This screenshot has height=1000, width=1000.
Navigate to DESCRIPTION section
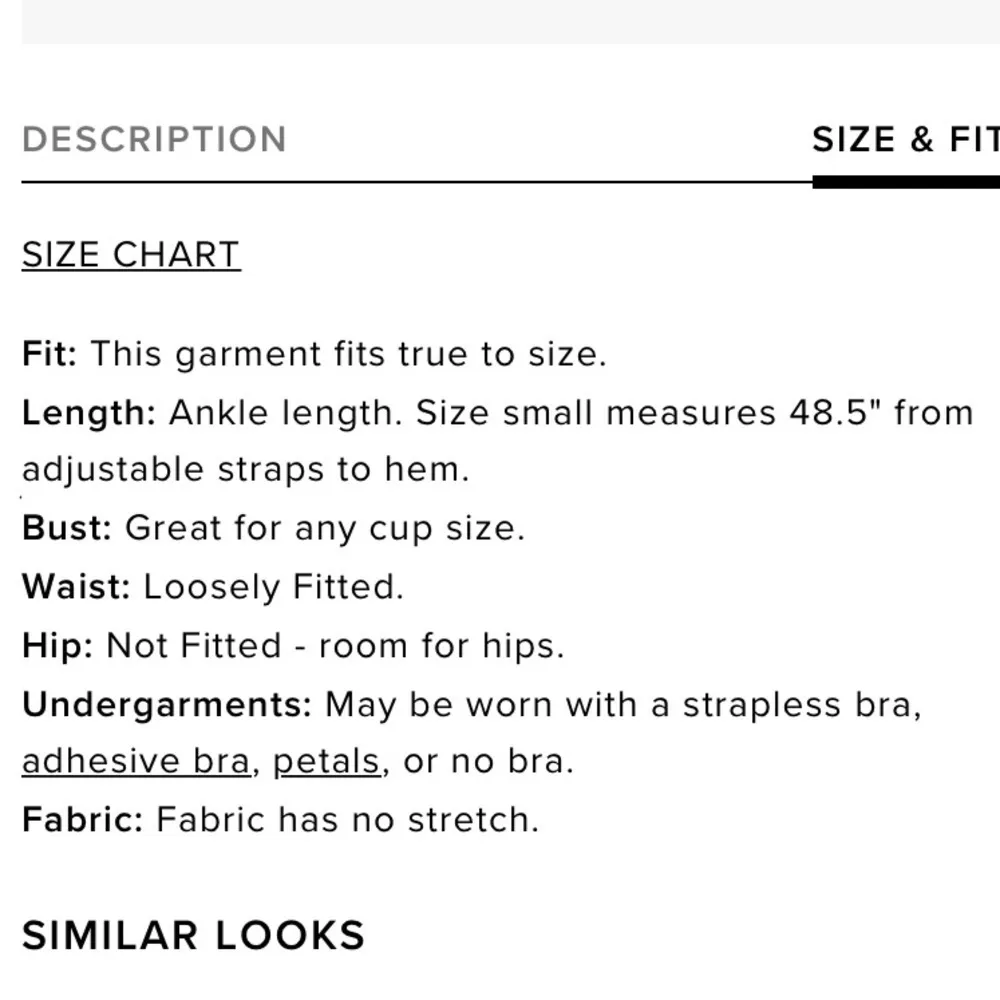tap(156, 139)
